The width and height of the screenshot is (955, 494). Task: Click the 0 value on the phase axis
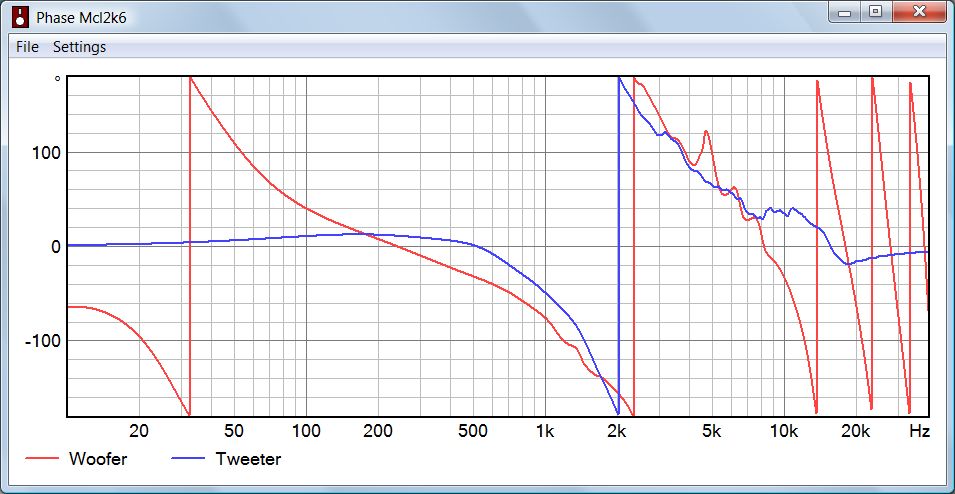point(56,247)
